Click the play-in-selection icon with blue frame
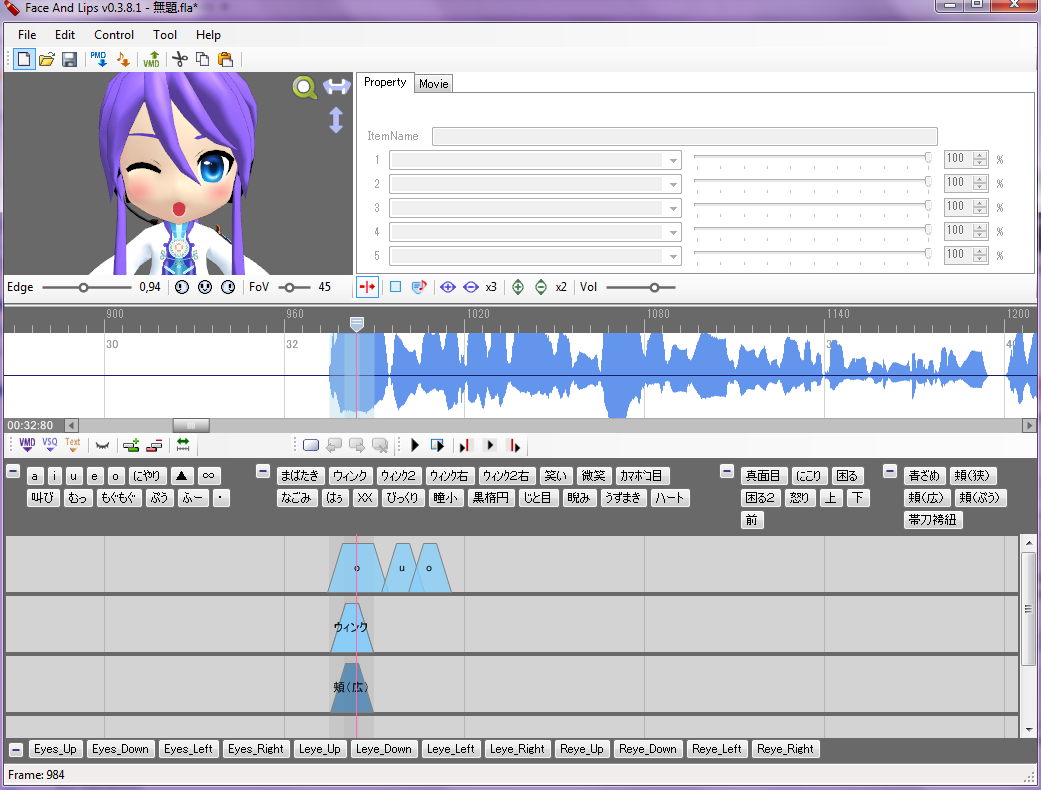Viewport: 1041px width, 790px height. tap(438, 445)
